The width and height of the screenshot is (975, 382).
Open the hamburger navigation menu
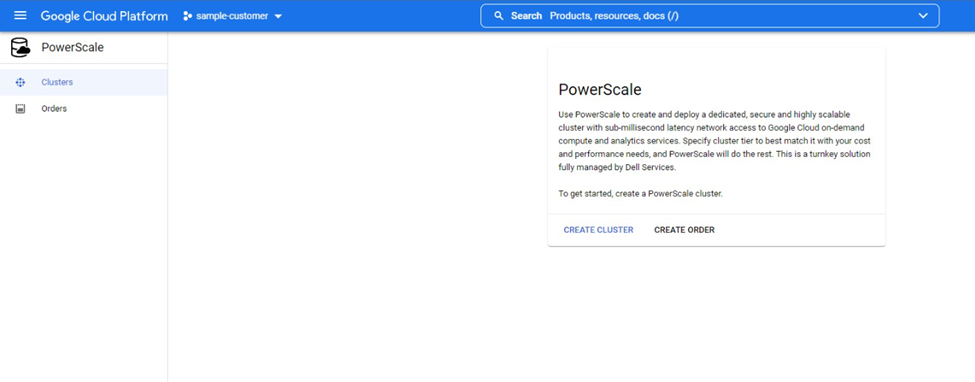pyautogui.click(x=20, y=16)
